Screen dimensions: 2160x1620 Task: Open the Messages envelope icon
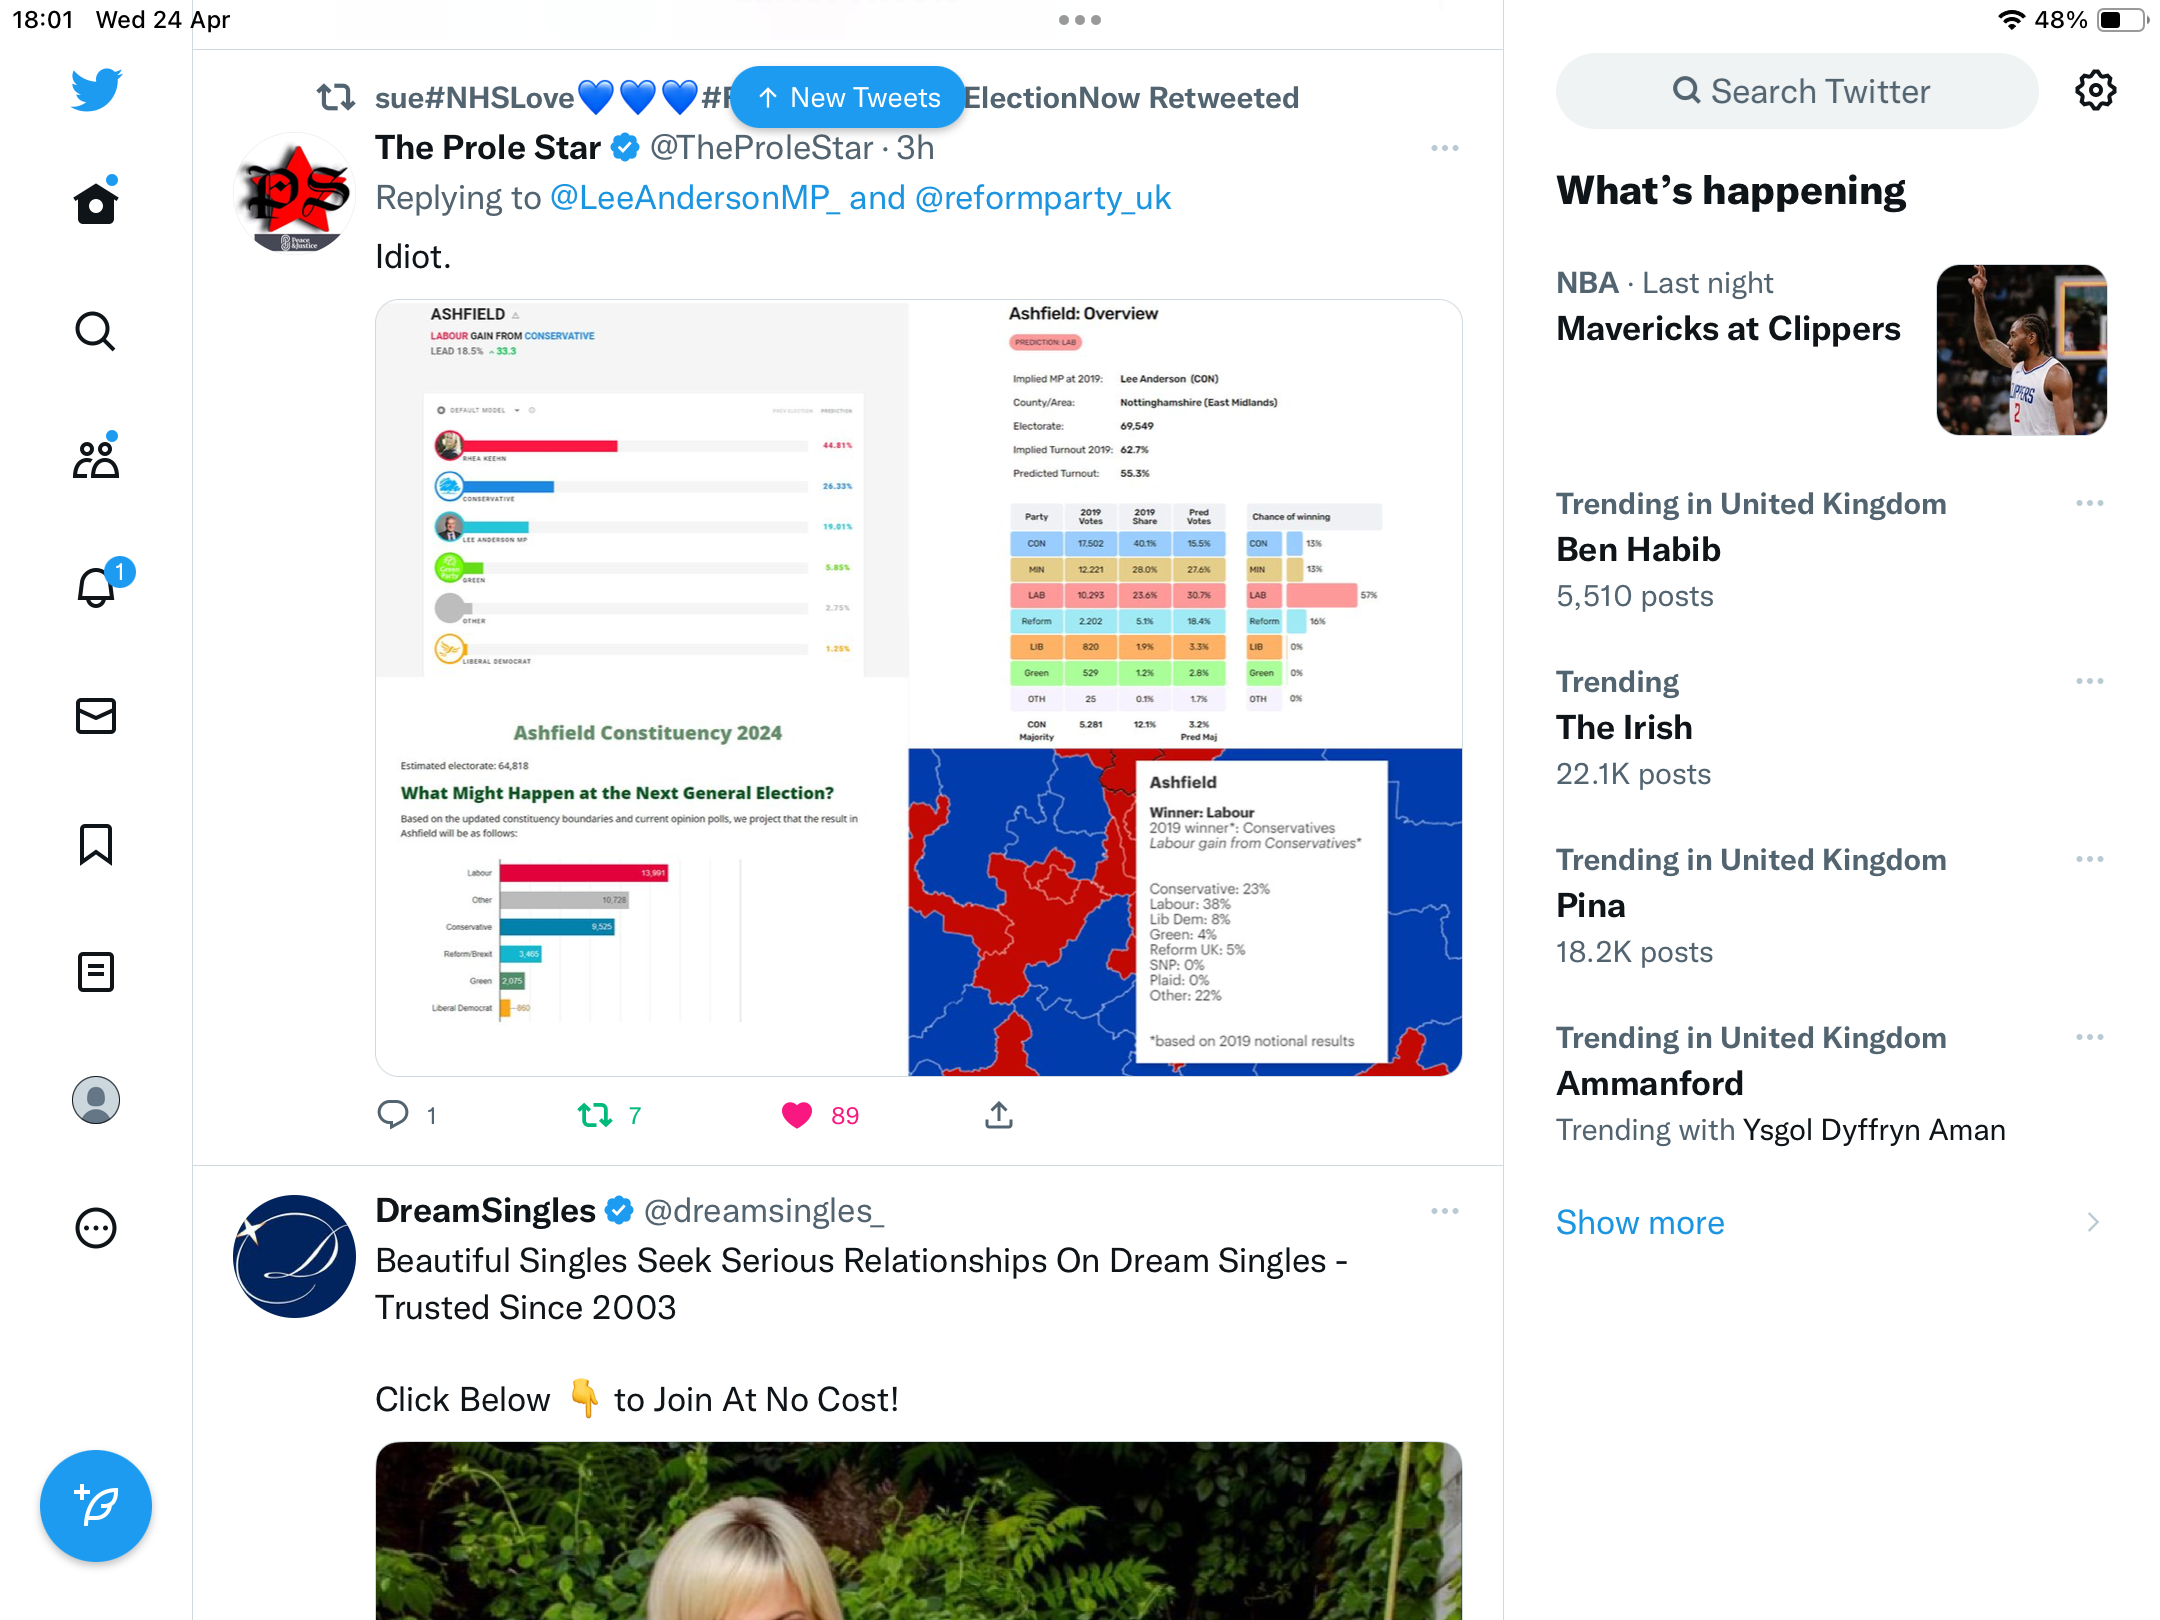tap(96, 716)
